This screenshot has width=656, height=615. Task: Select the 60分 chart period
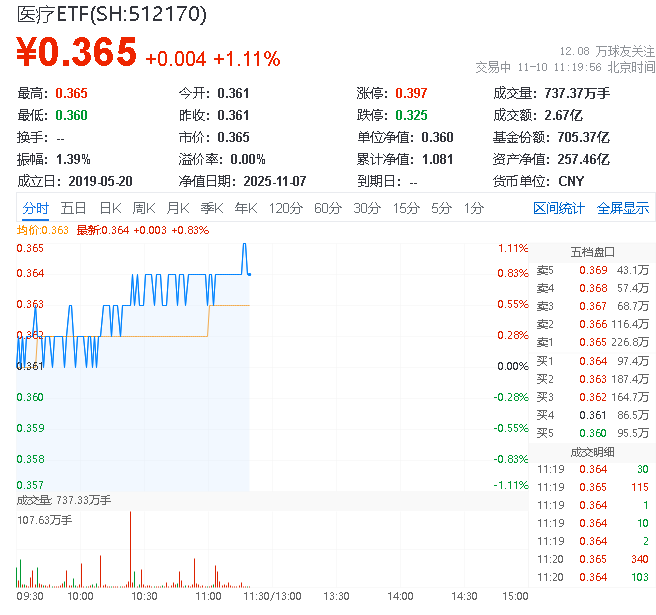[x=328, y=208]
